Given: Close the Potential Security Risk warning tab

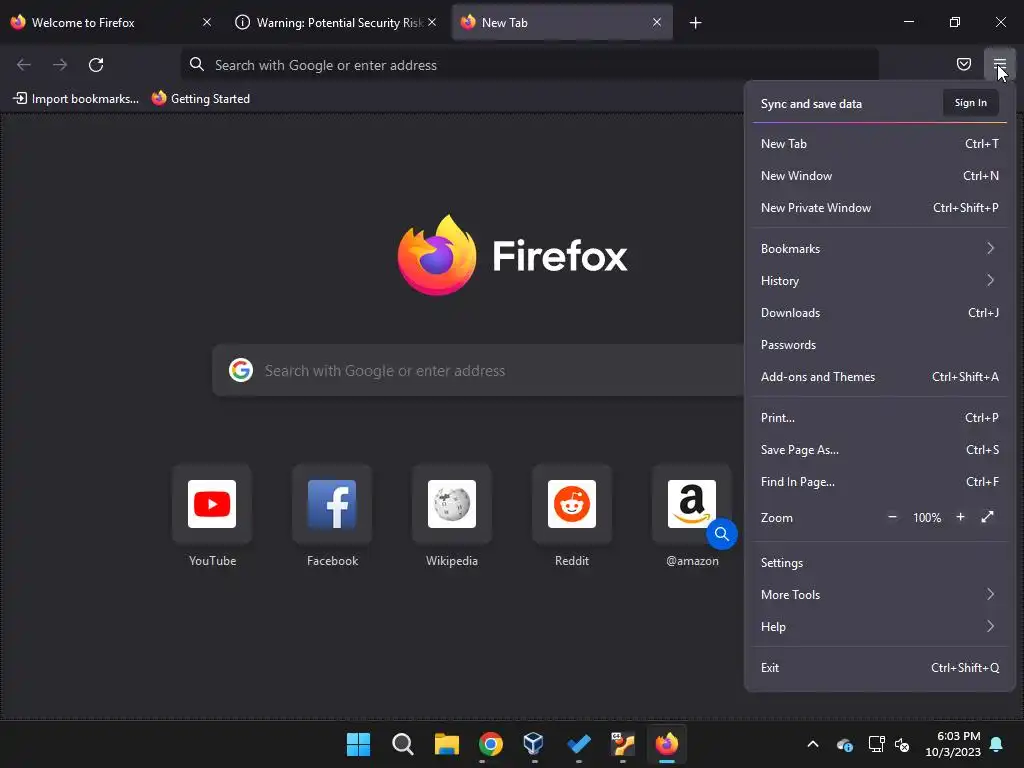Looking at the screenshot, I should 432,22.
